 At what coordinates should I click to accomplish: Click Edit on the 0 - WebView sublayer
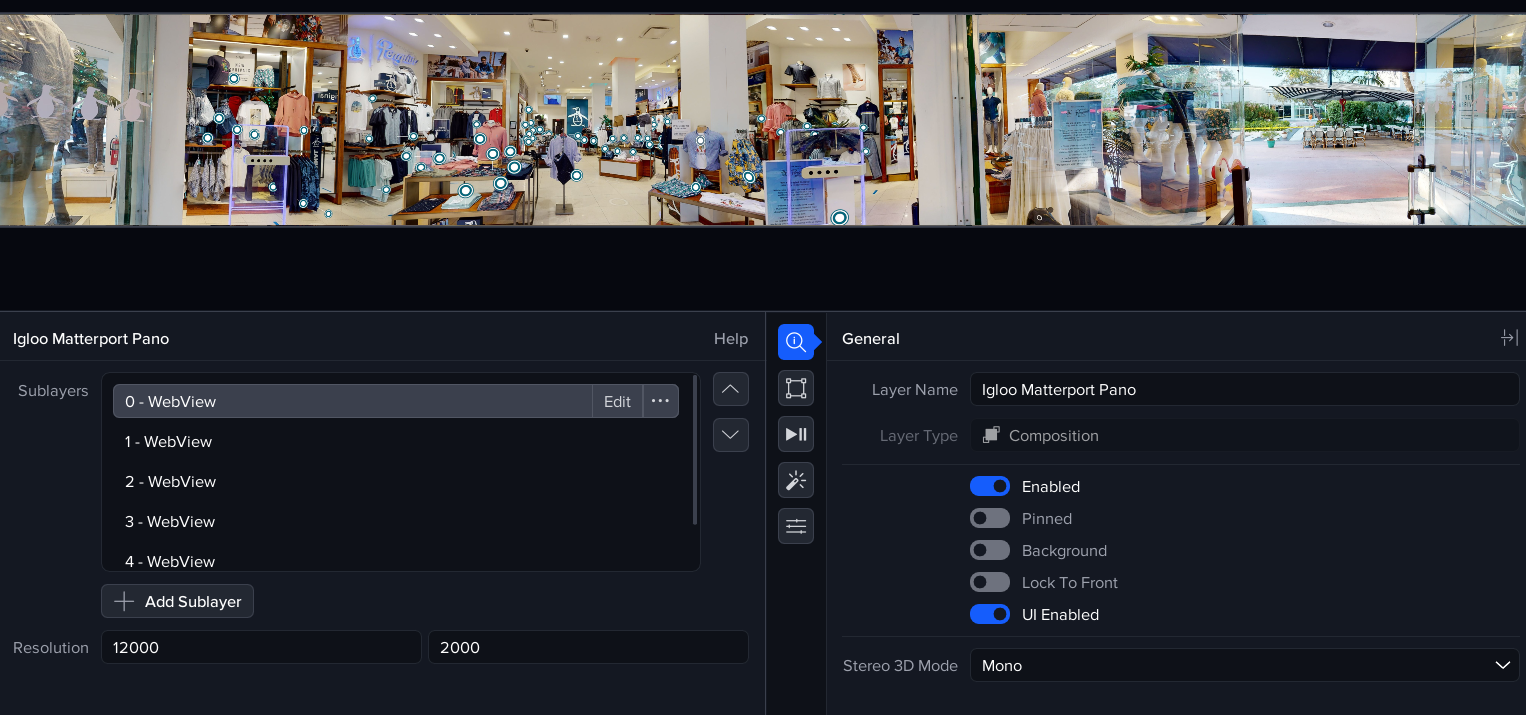pyautogui.click(x=617, y=401)
